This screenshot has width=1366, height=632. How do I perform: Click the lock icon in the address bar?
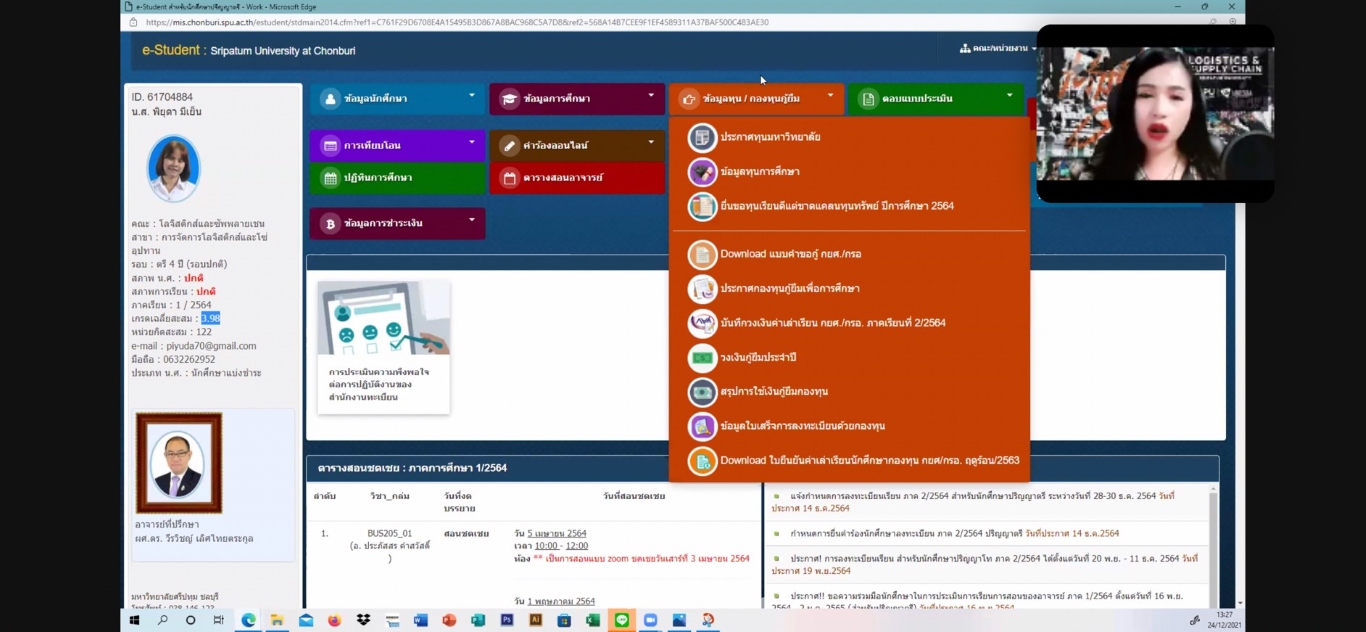(133, 22)
